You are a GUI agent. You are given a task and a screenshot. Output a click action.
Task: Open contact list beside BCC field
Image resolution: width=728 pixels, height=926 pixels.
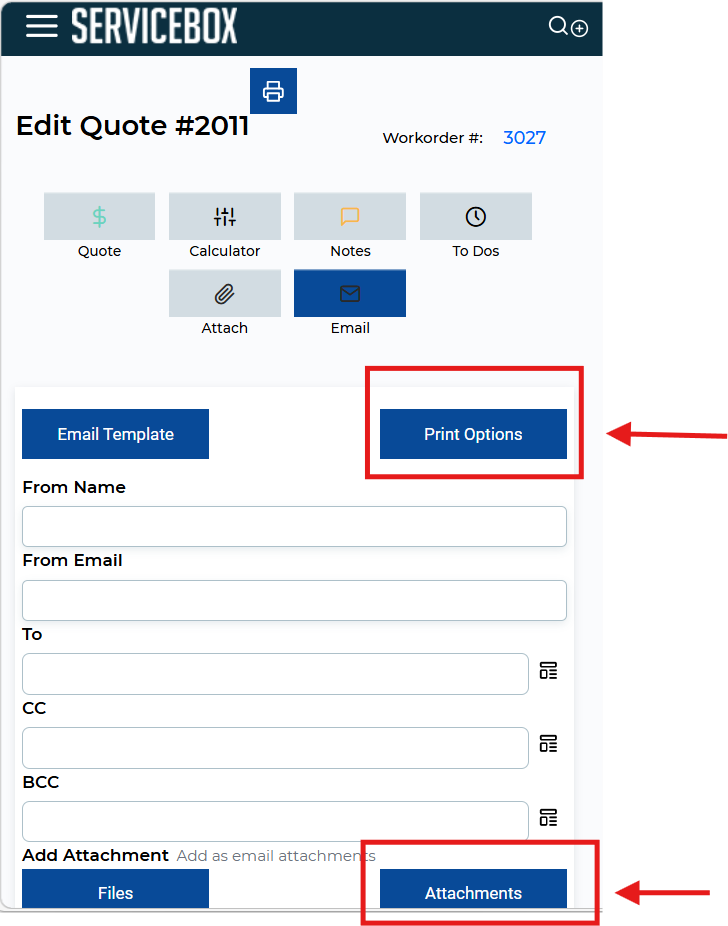[x=548, y=817]
